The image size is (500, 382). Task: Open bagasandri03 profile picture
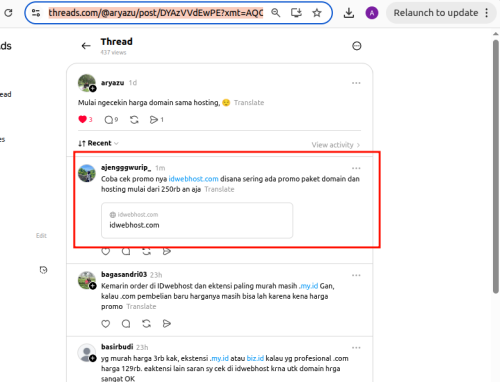(87, 280)
